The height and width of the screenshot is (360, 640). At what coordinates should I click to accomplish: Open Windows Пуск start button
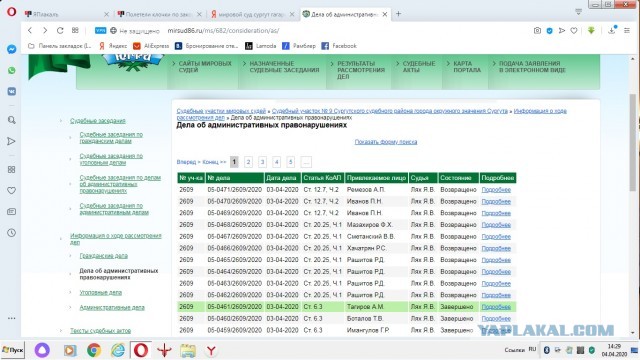[x=13, y=350]
